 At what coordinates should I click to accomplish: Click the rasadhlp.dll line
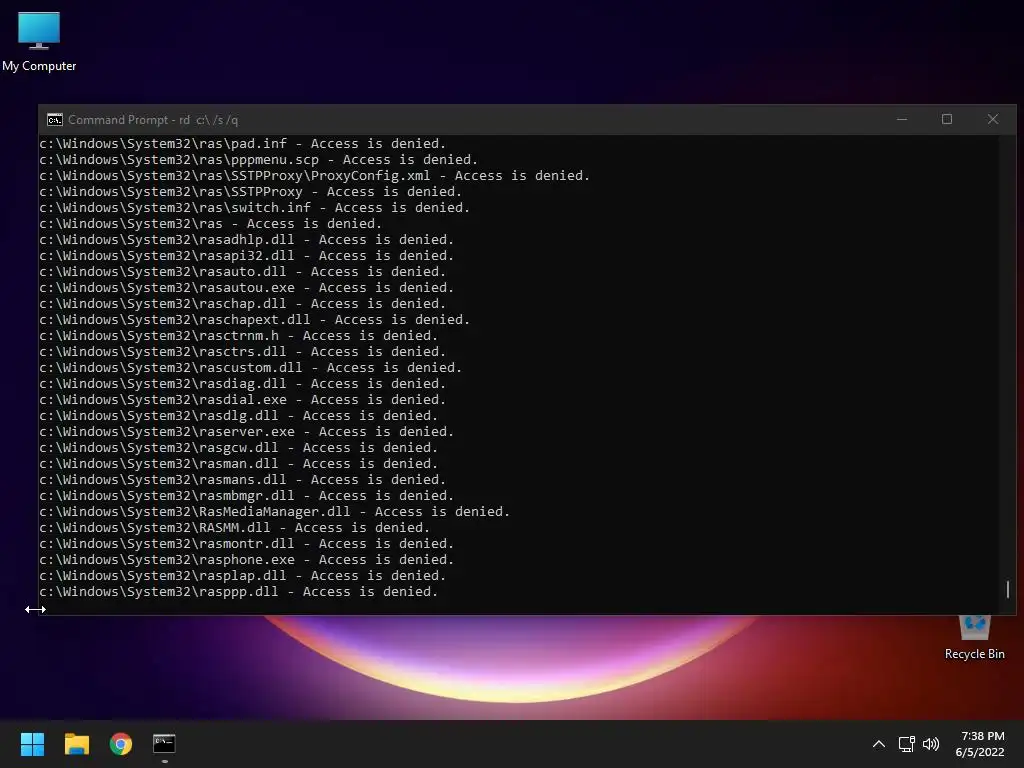[x=246, y=240]
